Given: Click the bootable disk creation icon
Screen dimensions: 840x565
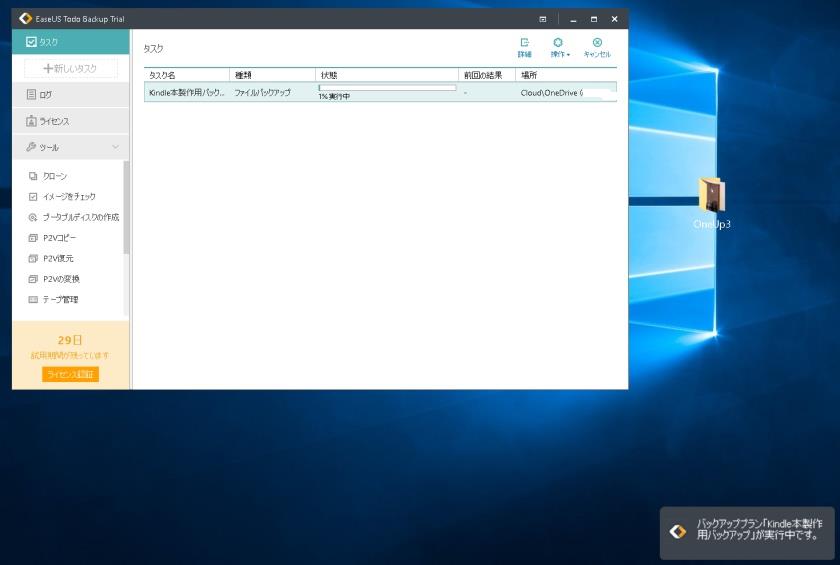Looking at the screenshot, I should 33,217.
